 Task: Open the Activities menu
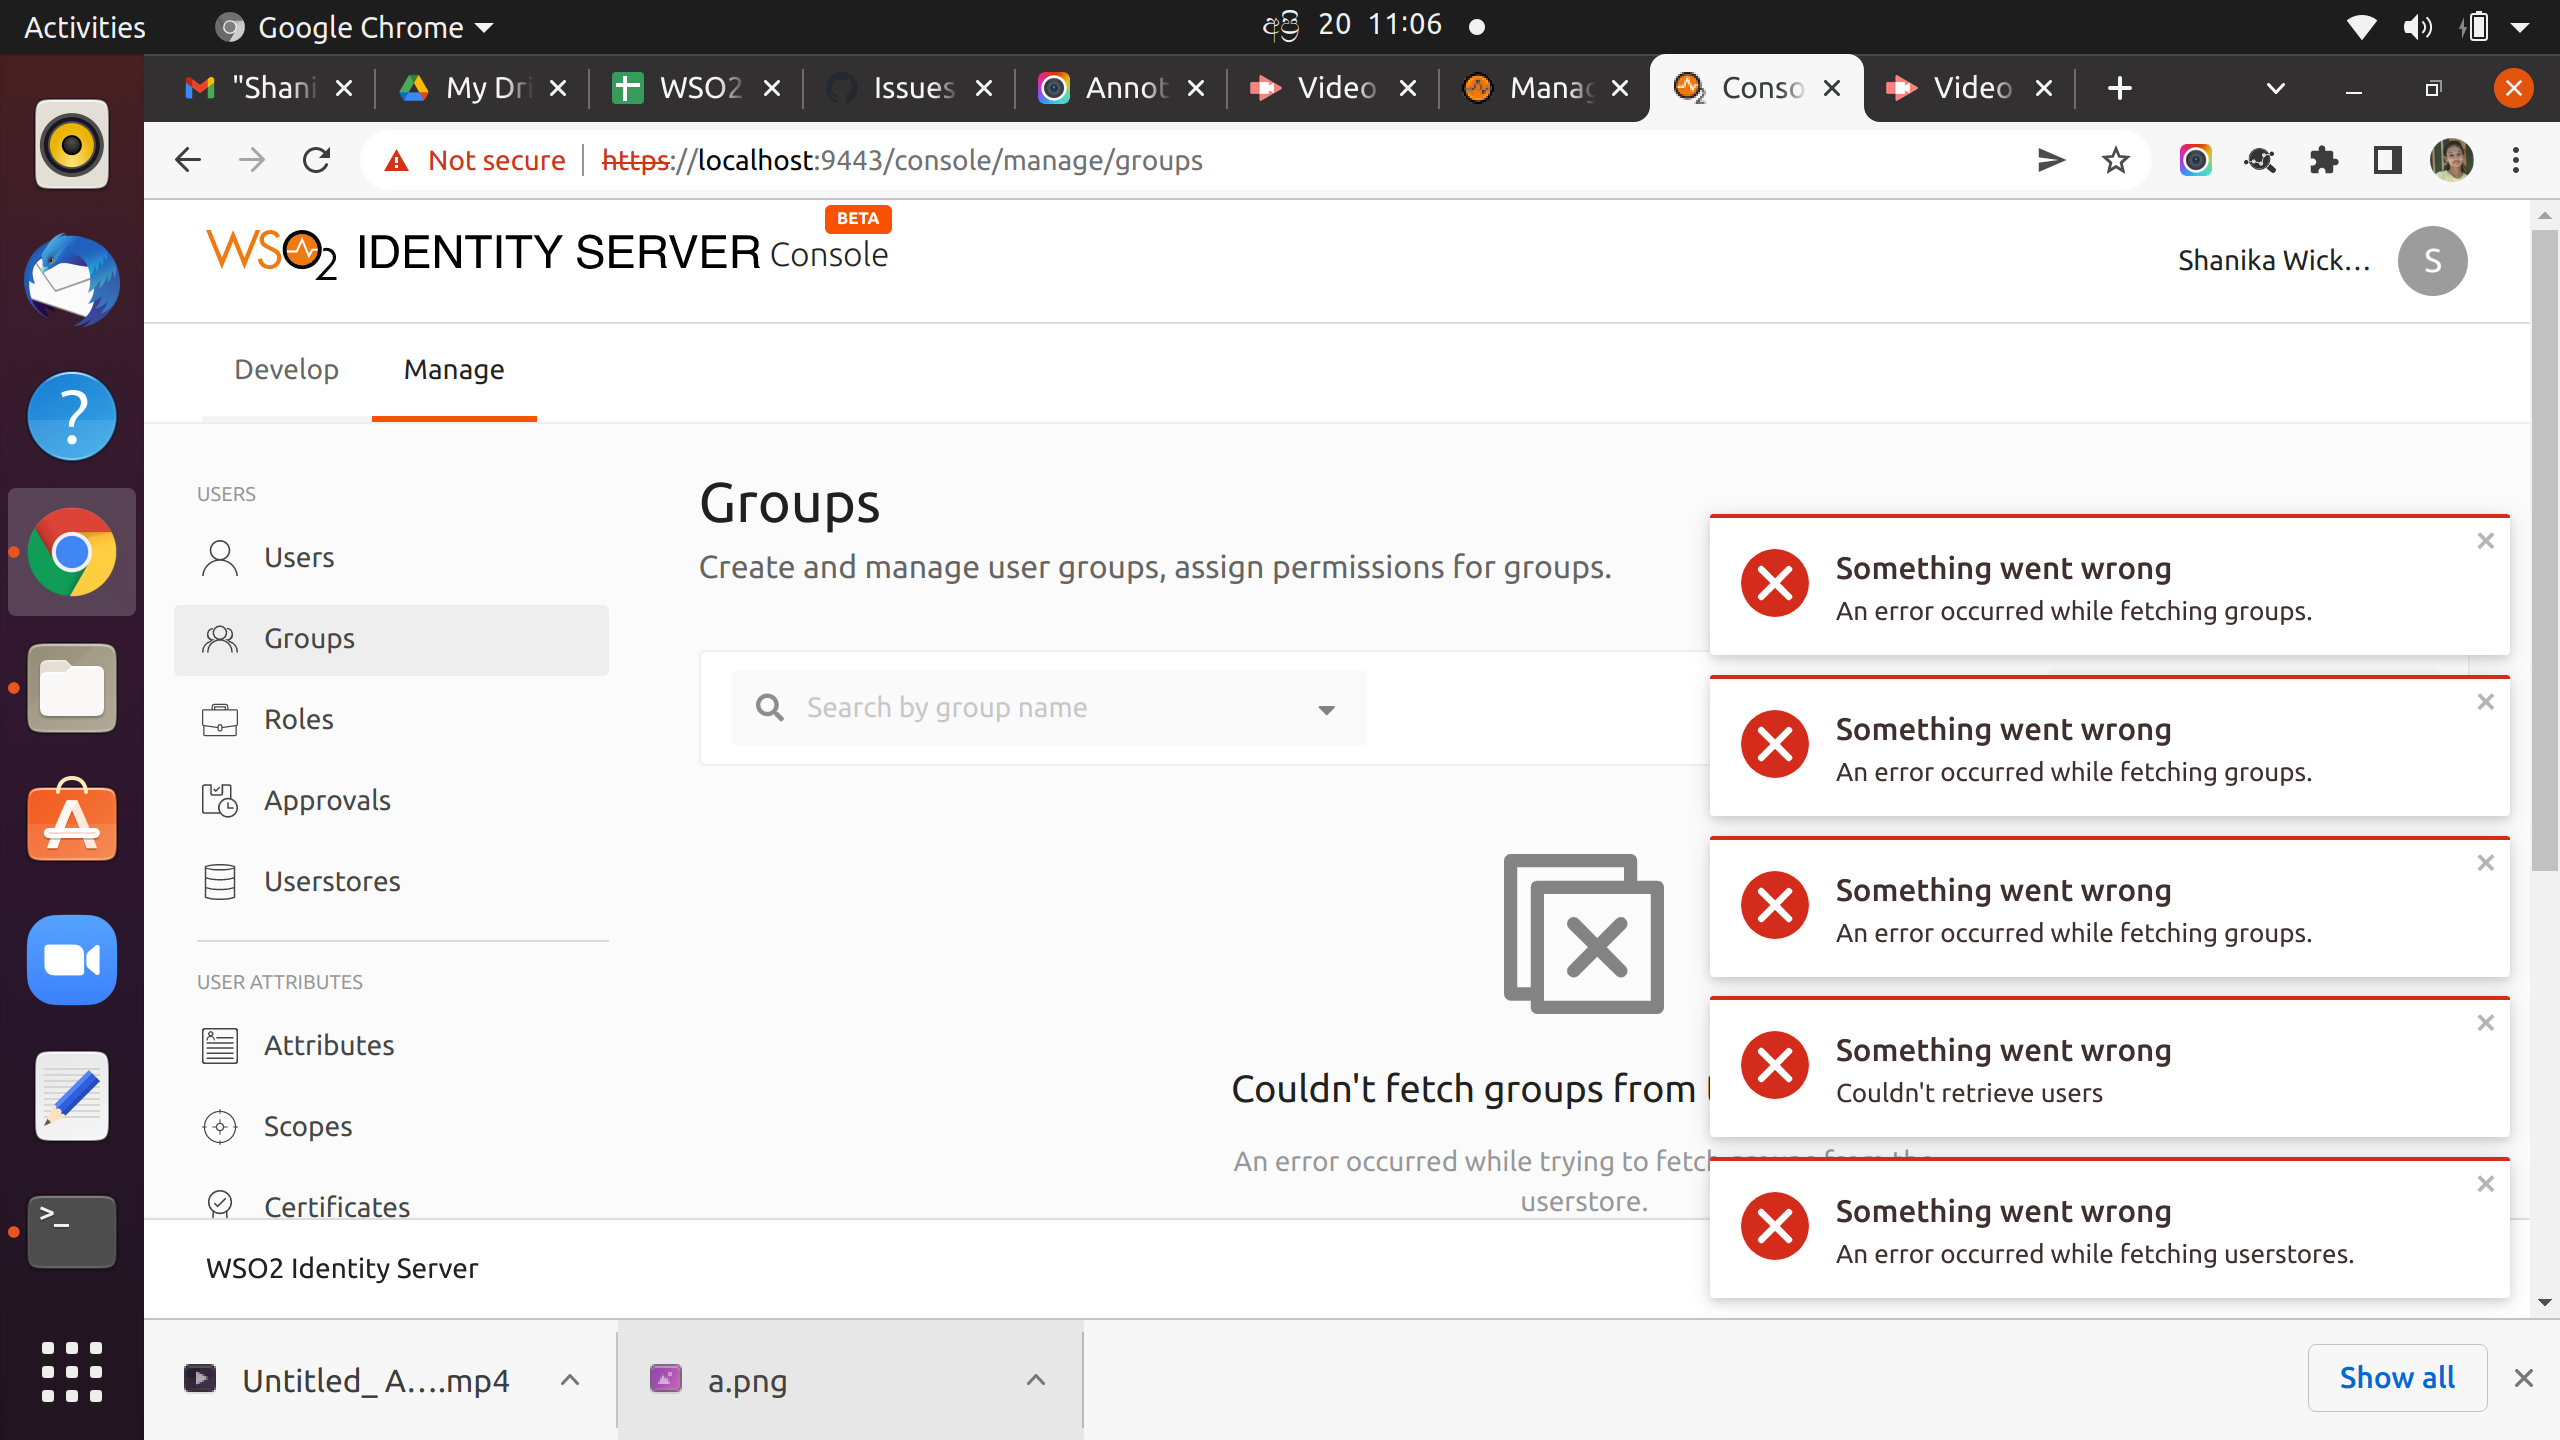pos(84,27)
